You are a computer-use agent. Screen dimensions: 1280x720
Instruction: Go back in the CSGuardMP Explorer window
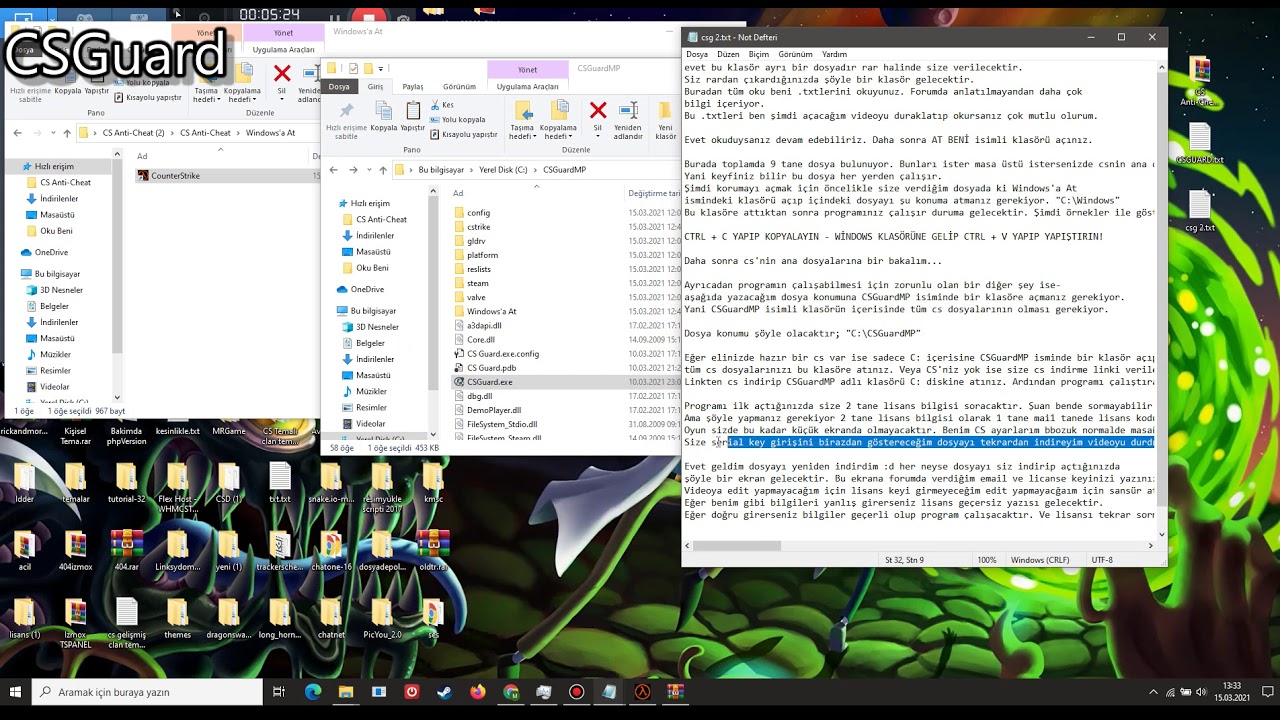point(334,170)
